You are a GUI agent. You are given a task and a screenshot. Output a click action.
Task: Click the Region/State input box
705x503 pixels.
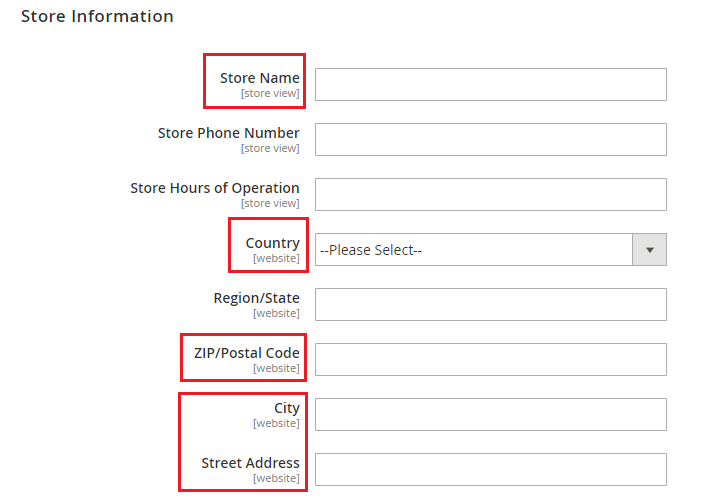point(490,305)
